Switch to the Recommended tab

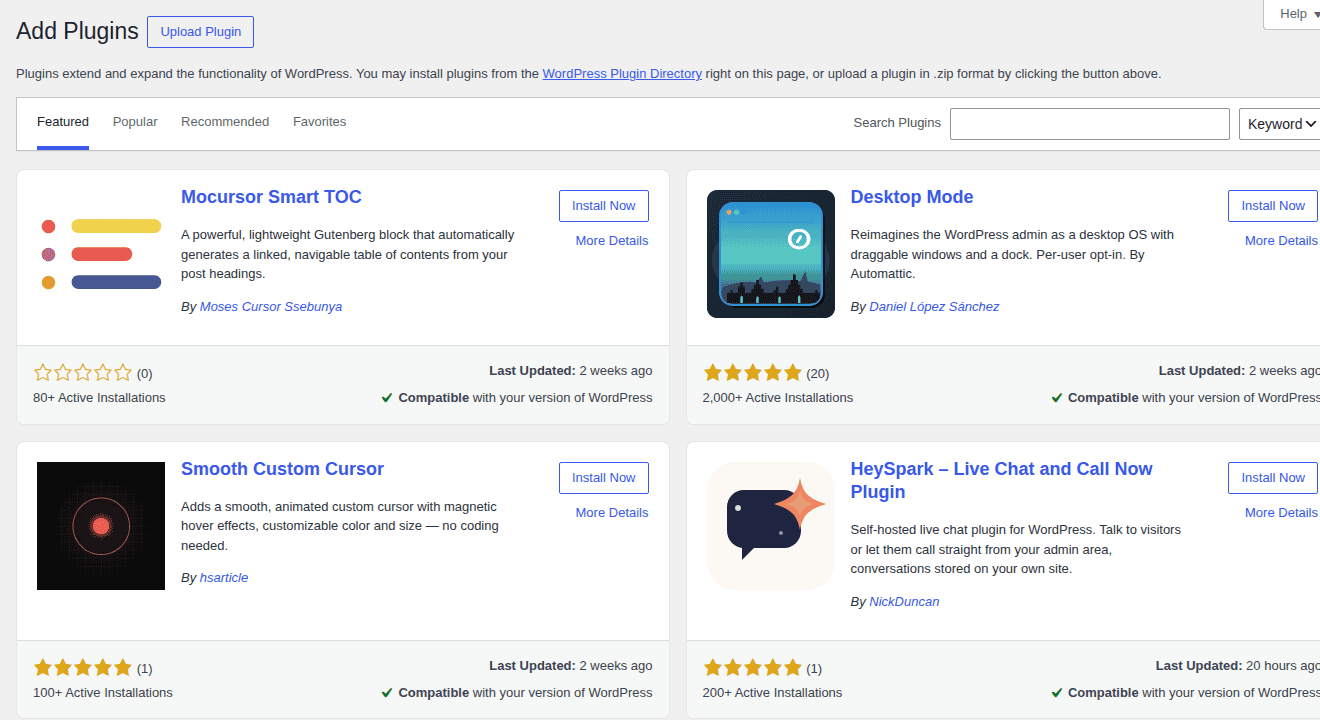tap(225, 122)
